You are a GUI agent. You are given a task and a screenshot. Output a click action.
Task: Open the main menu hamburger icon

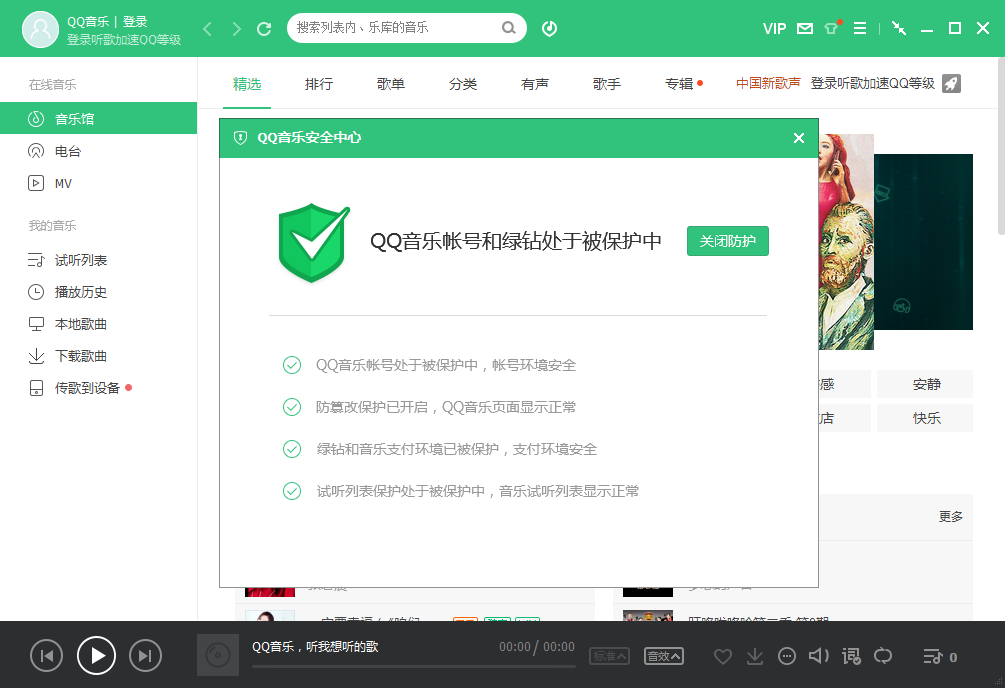coord(860,28)
